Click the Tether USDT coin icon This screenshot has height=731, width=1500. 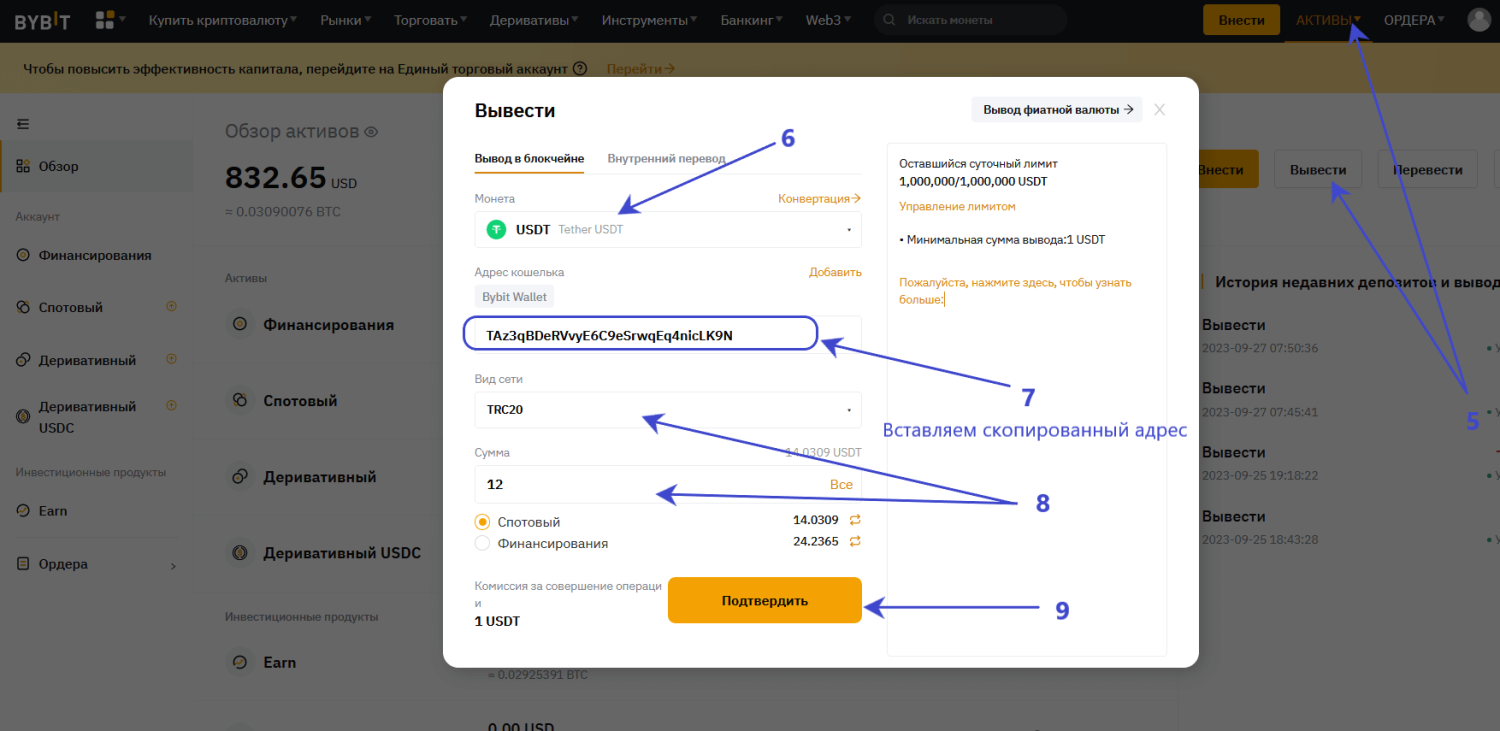click(496, 229)
